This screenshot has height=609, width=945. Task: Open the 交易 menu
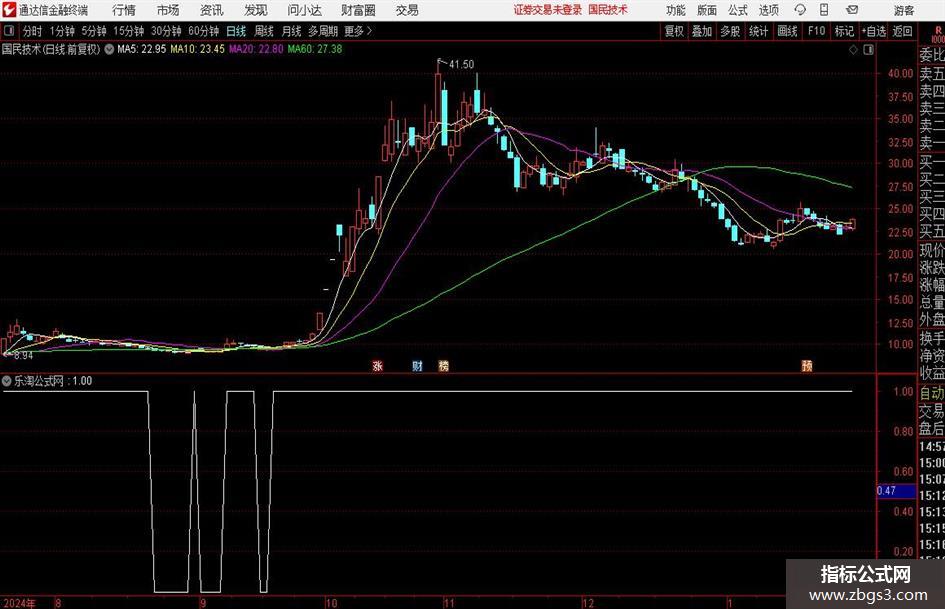(x=407, y=10)
